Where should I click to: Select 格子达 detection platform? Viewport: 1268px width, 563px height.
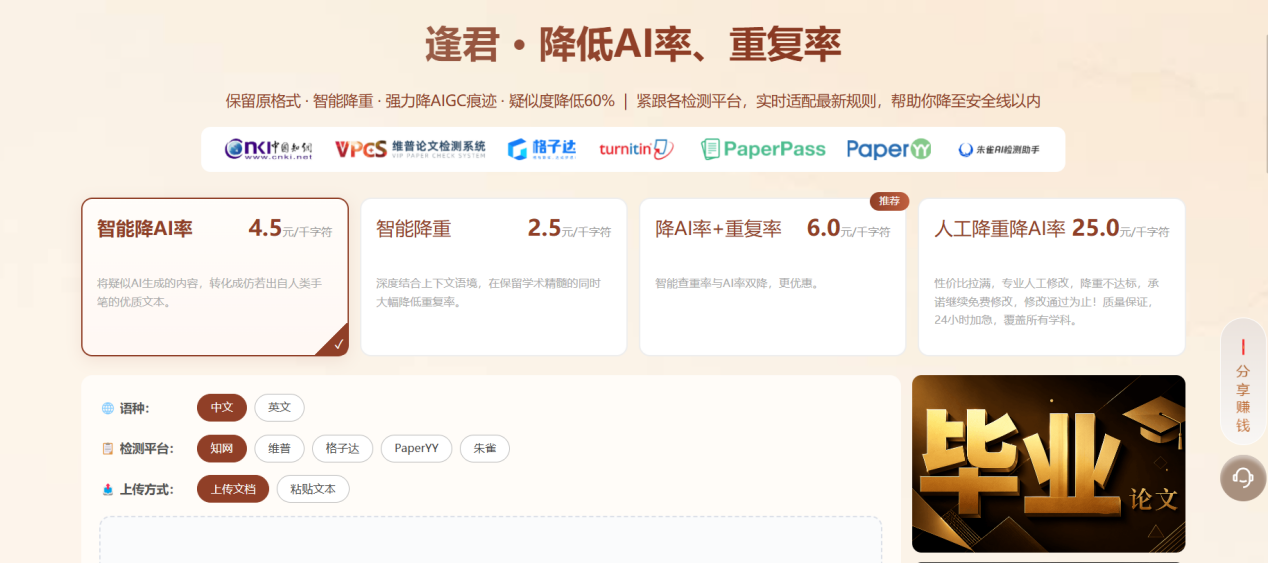(342, 448)
